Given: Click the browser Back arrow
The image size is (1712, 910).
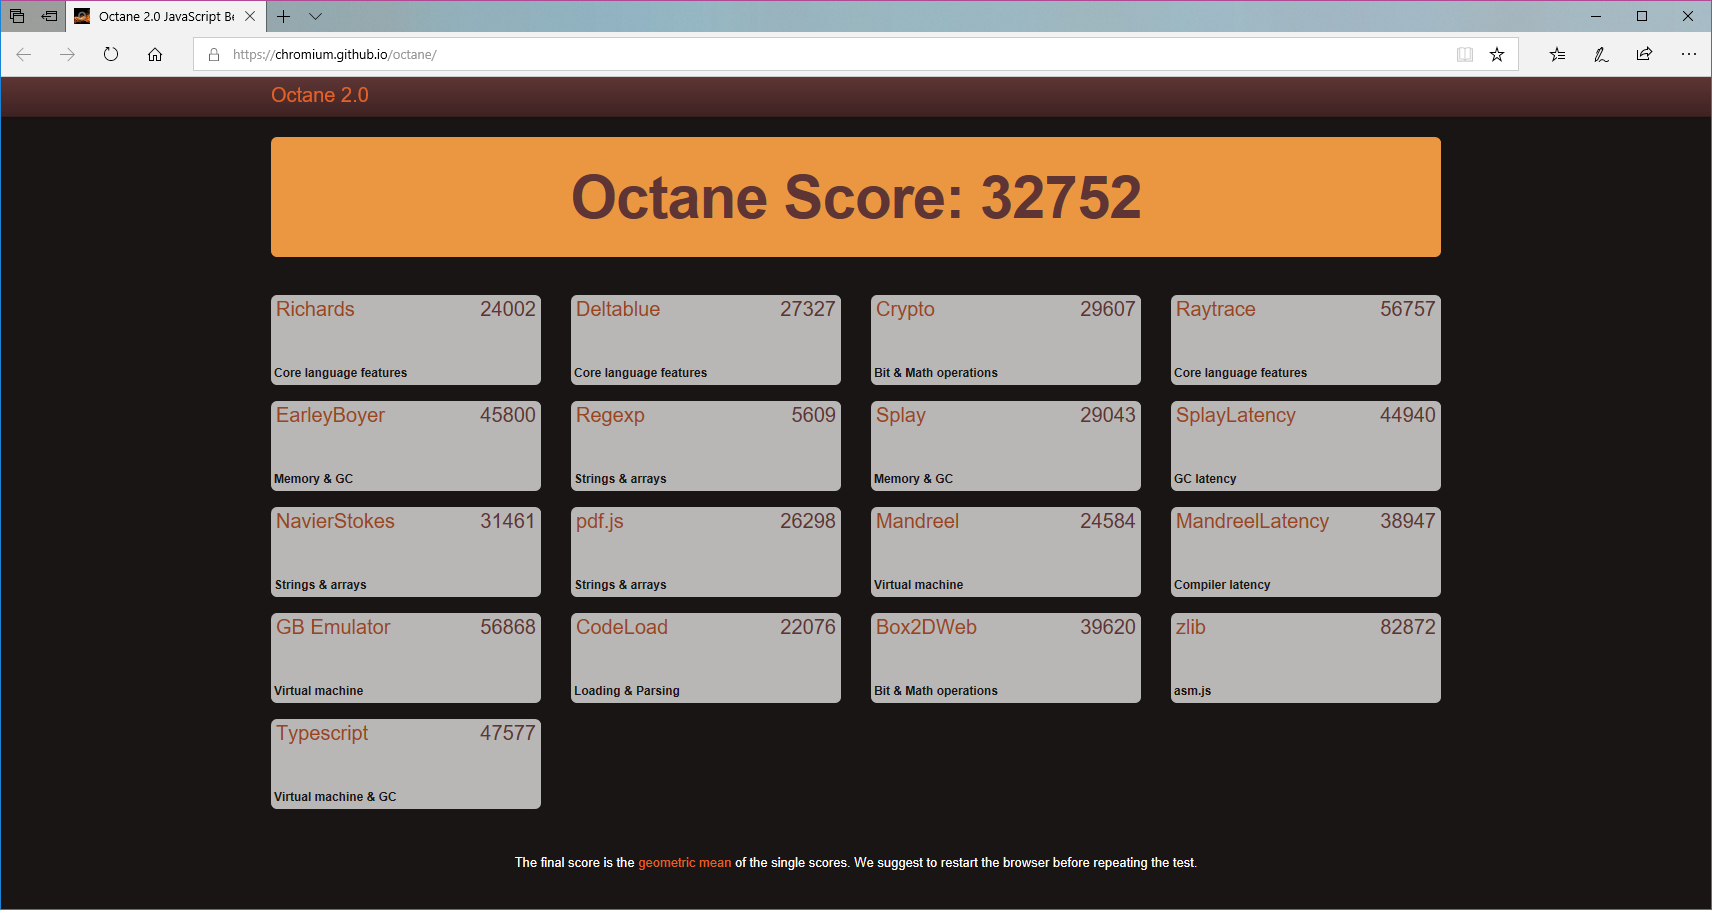Looking at the screenshot, I should coord(24,54).
